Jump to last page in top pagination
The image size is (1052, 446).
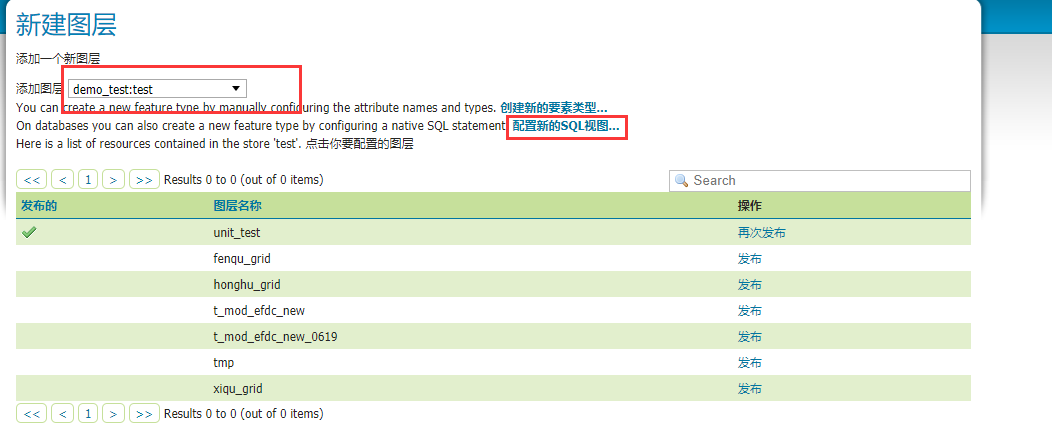[144, 180]
